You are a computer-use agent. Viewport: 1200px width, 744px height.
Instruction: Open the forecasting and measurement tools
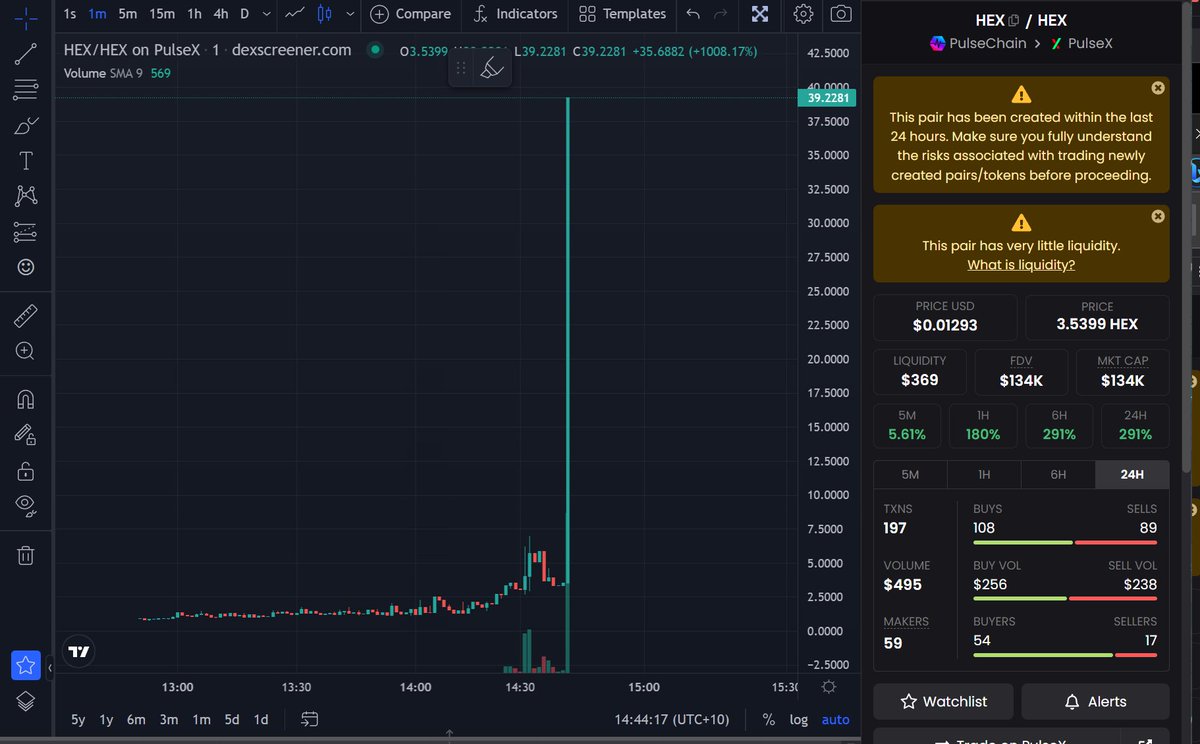click(x=26, y=232)
